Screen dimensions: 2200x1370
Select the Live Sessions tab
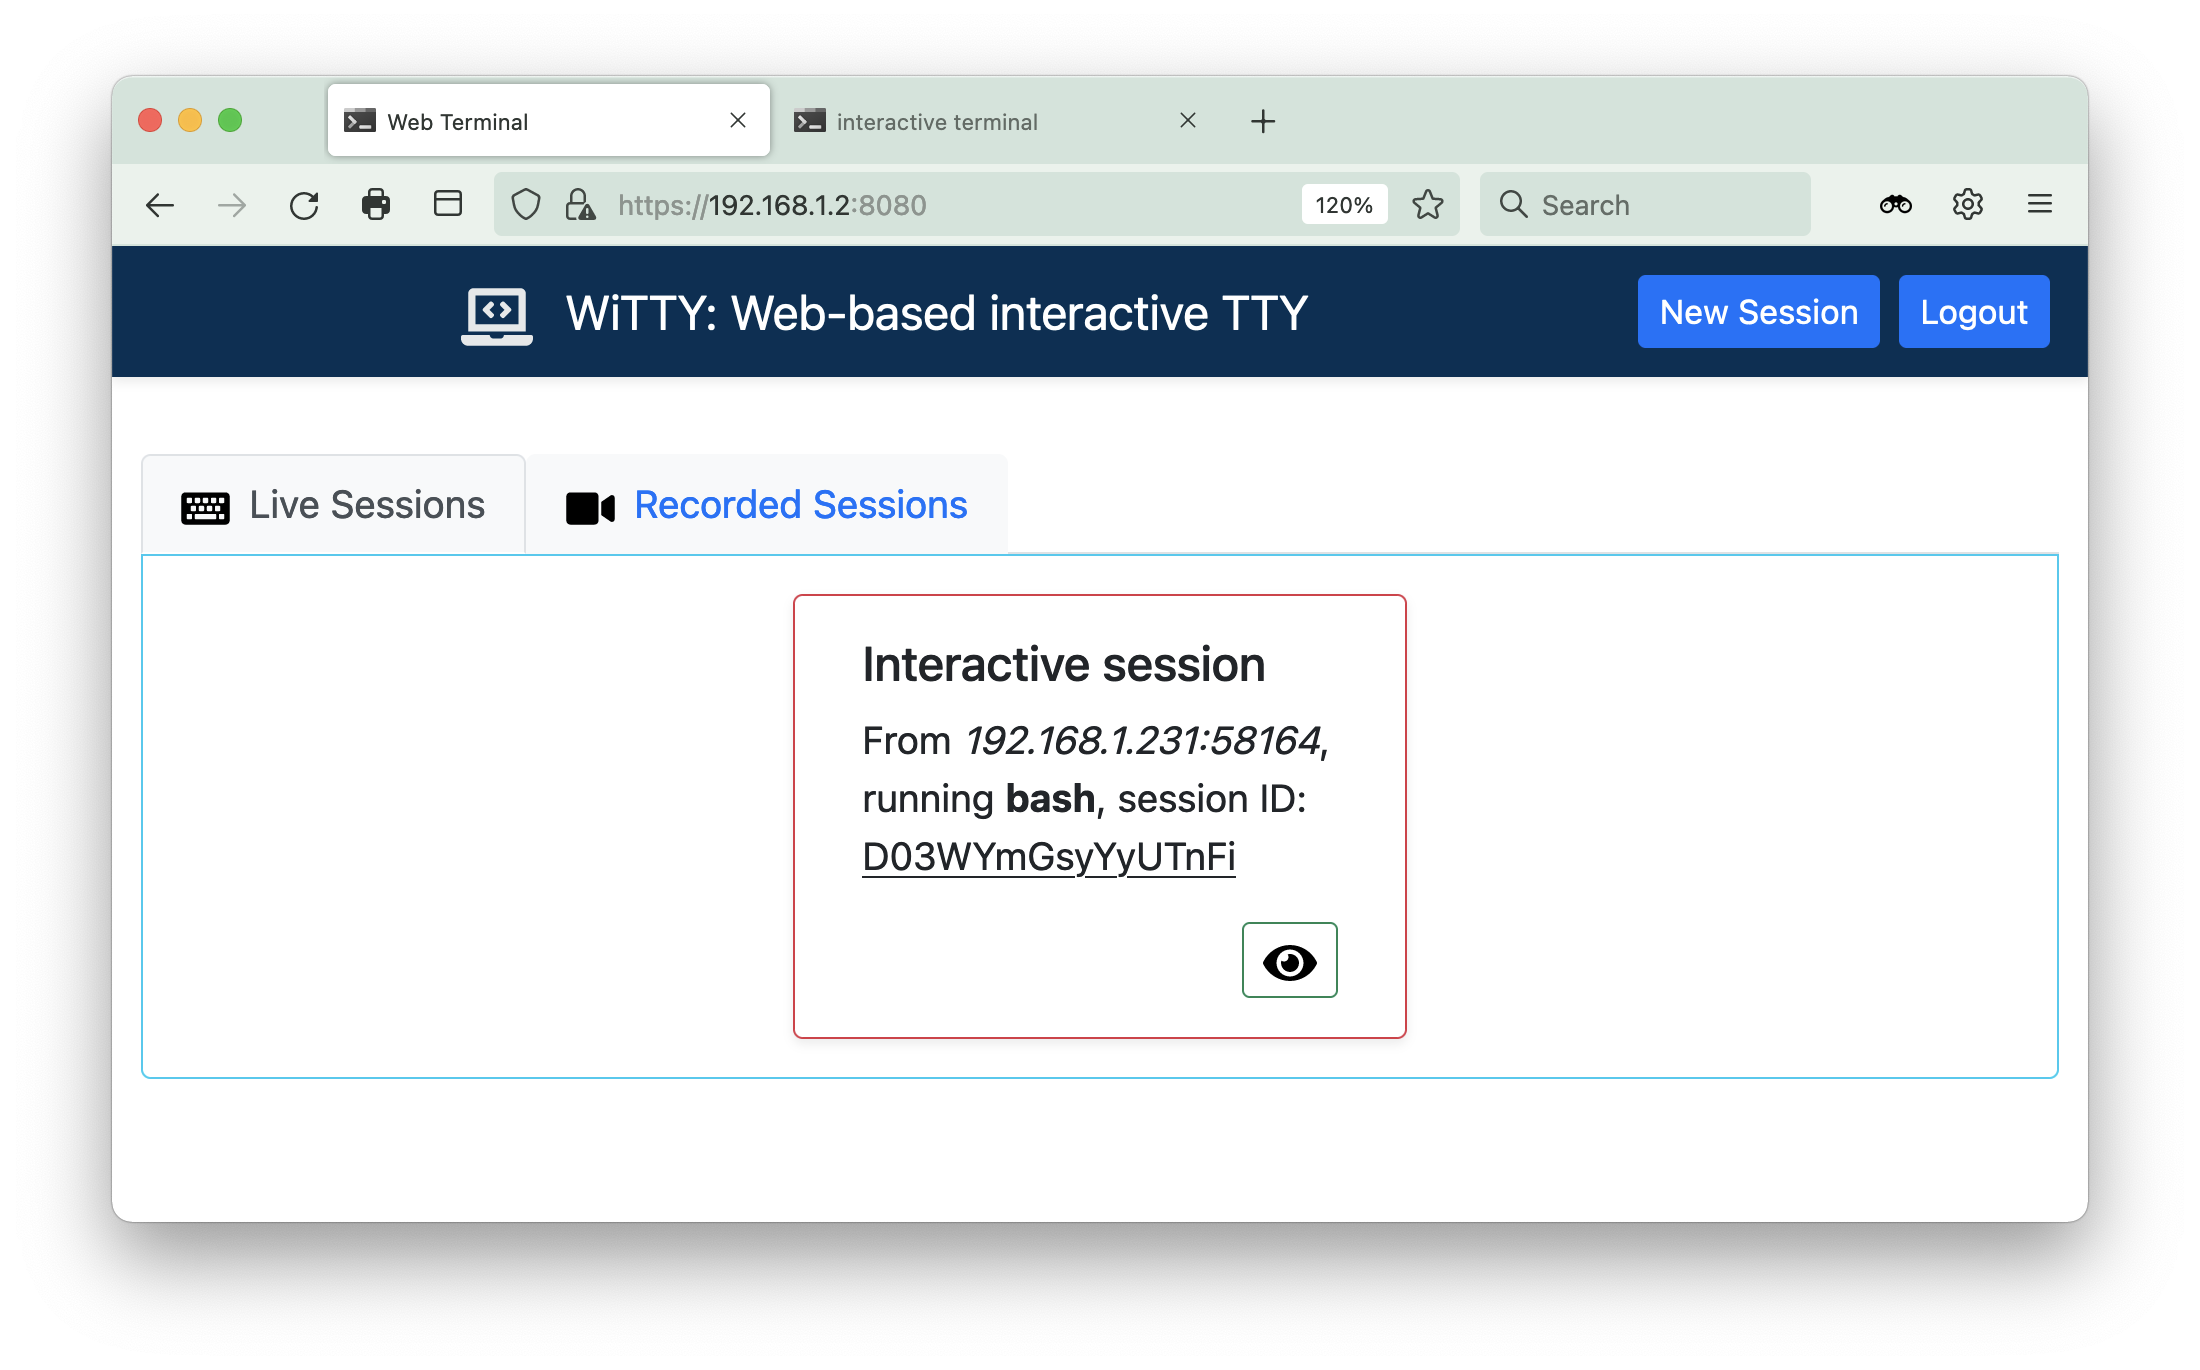tap(334, 505)
